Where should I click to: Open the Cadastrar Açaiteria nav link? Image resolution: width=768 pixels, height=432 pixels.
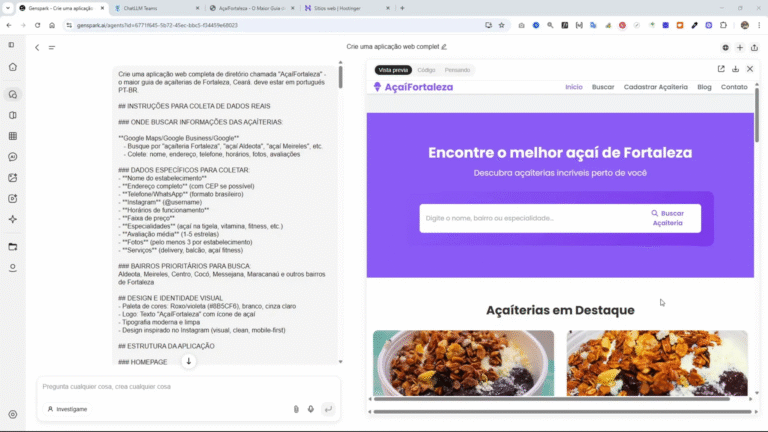pos(655,87)
